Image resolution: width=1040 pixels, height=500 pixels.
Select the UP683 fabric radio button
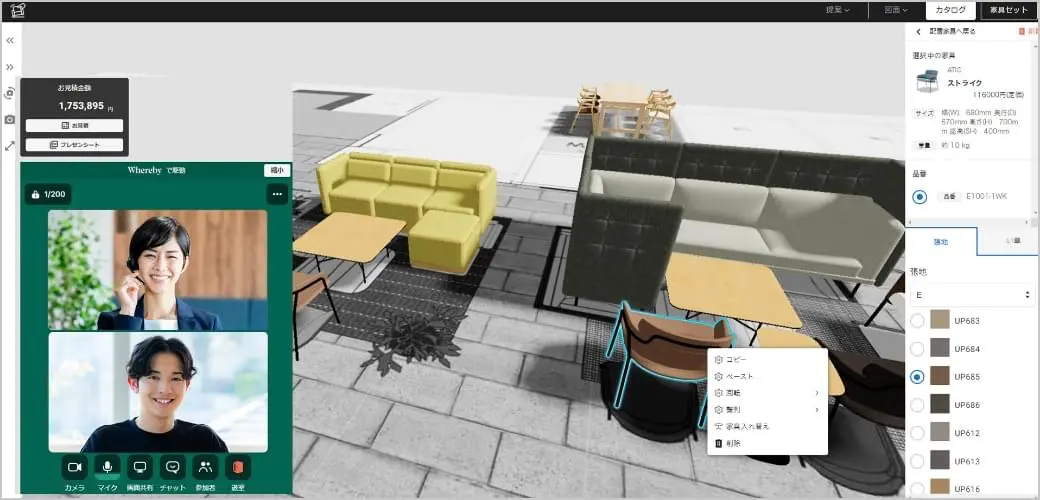917,321
